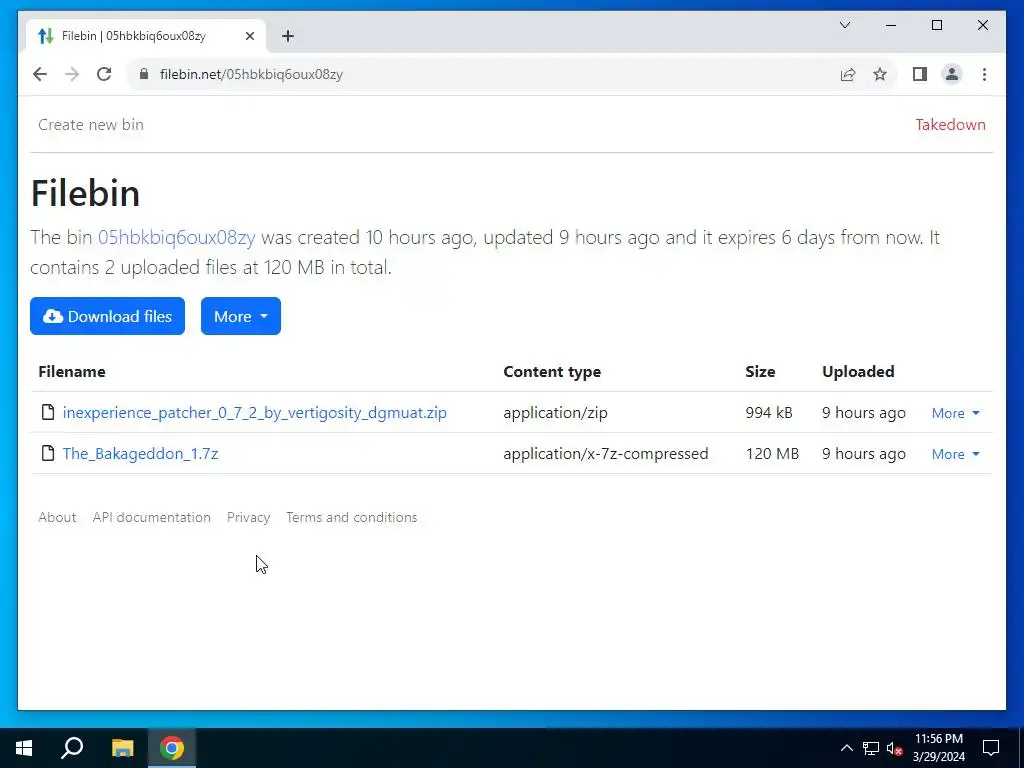Download The_Bakageddon_1.7z file
Image resolution: width=1024 pixels, height=768 pixels.
point(140,454)
